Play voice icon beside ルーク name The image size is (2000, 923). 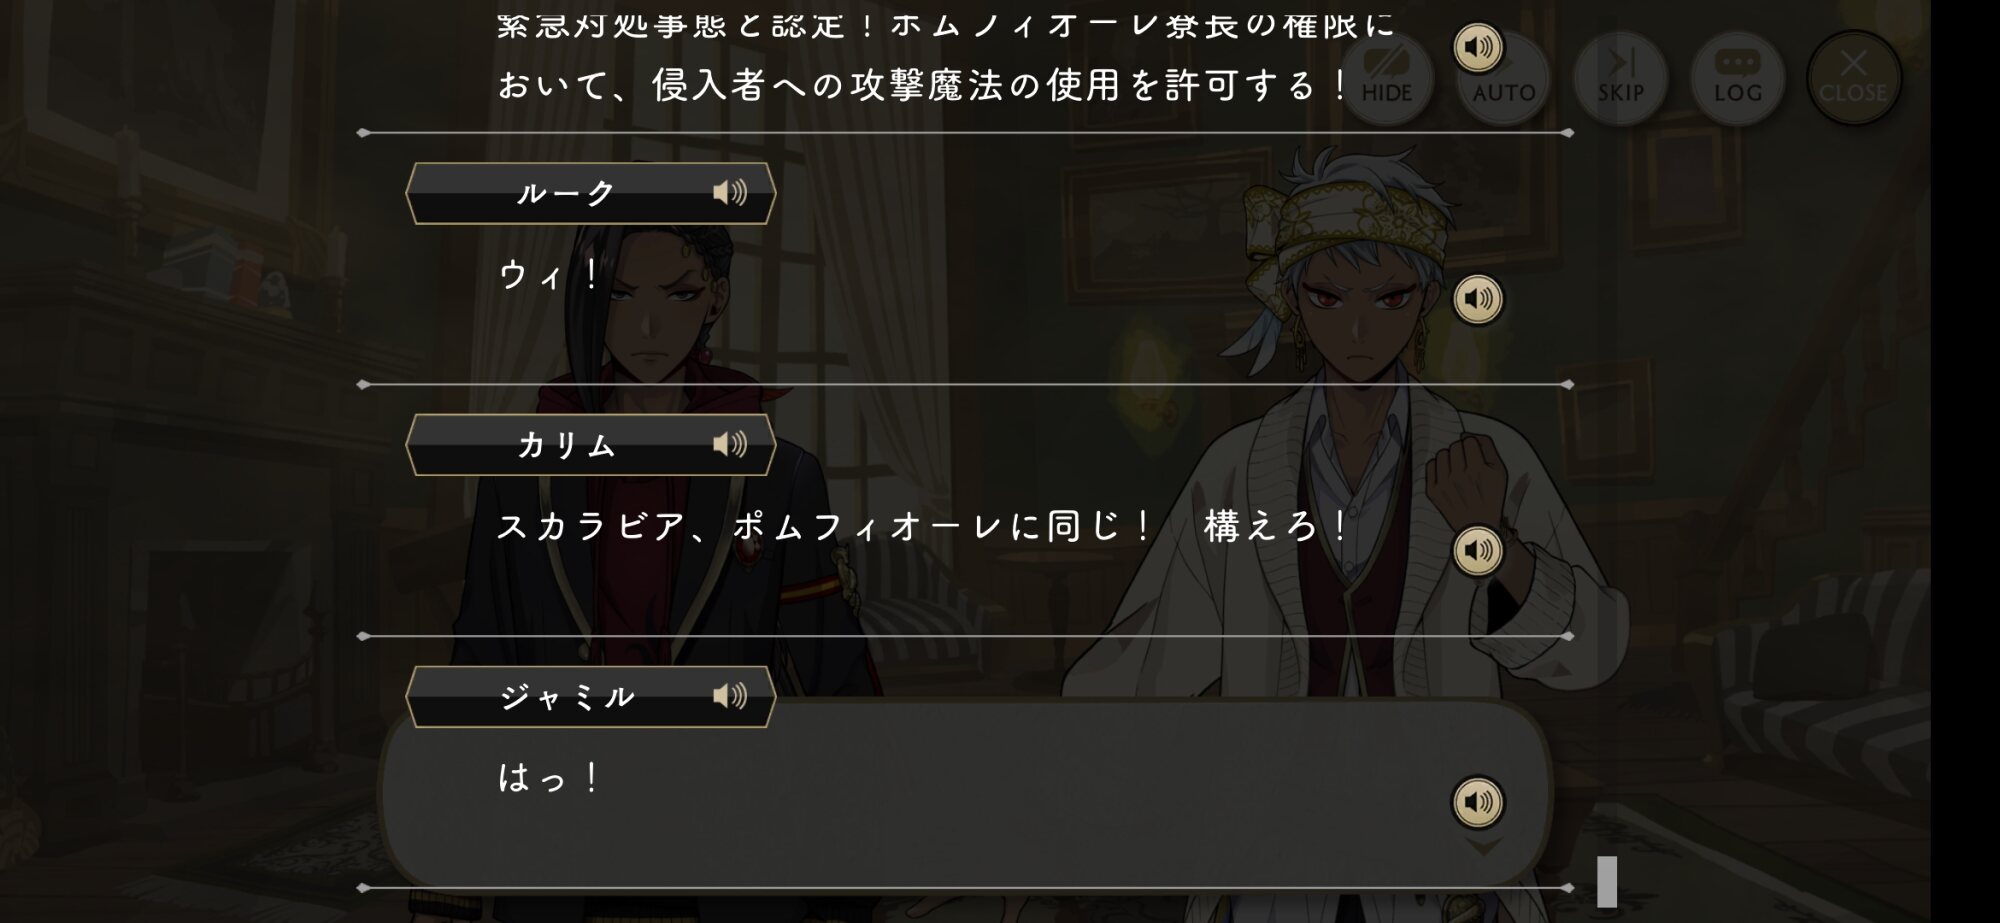(x=730, y=192)
